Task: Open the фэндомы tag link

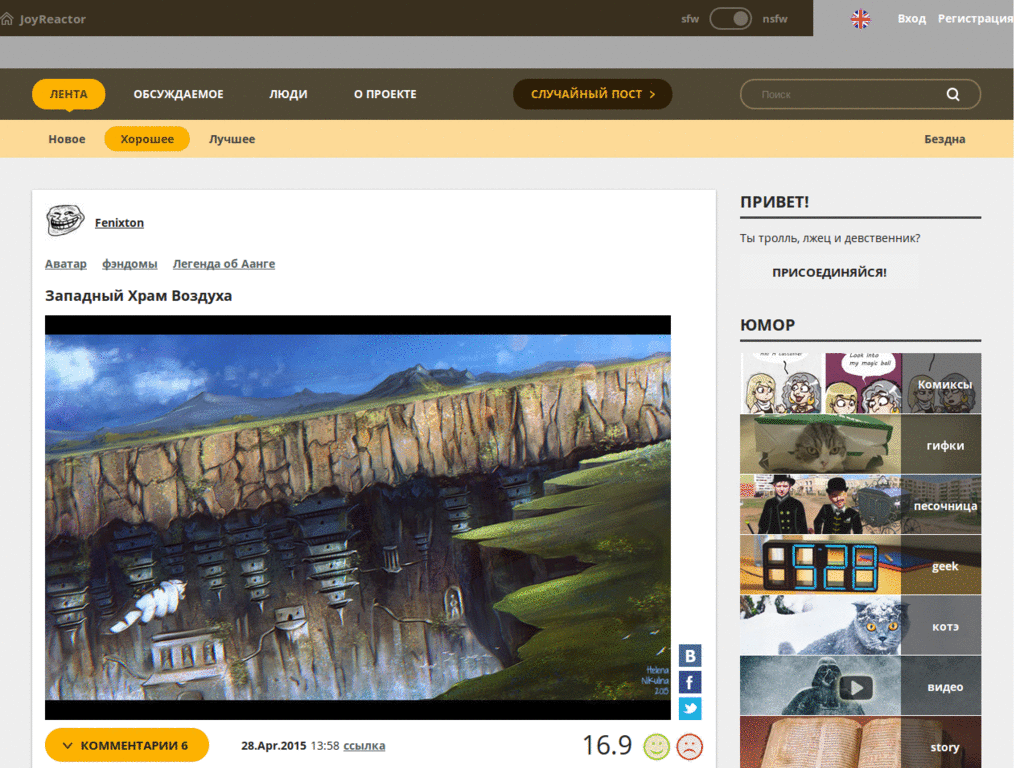Action: (129, 264)
